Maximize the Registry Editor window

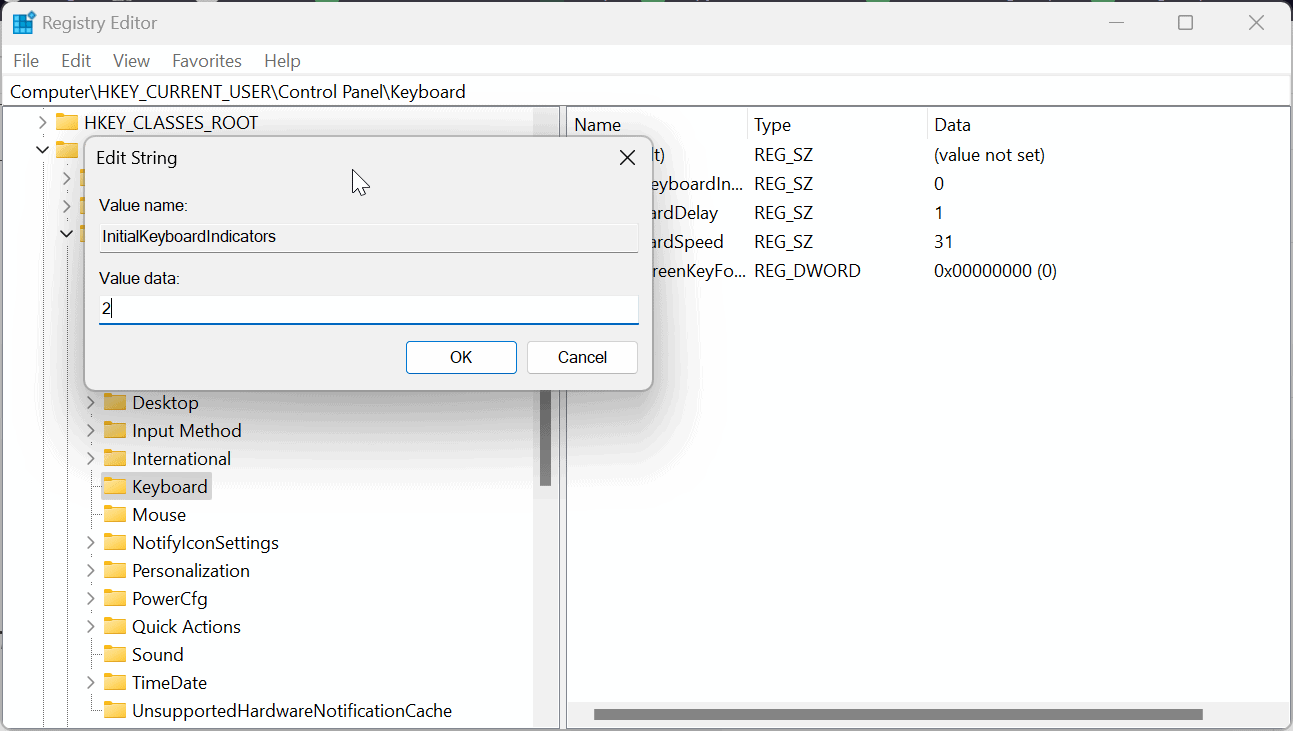(x=1185, y=22)
